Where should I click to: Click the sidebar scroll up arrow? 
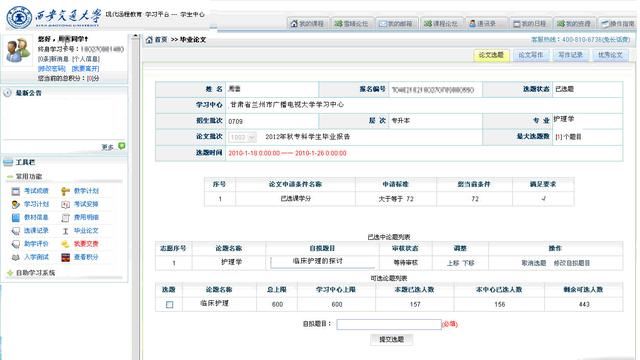136,37
